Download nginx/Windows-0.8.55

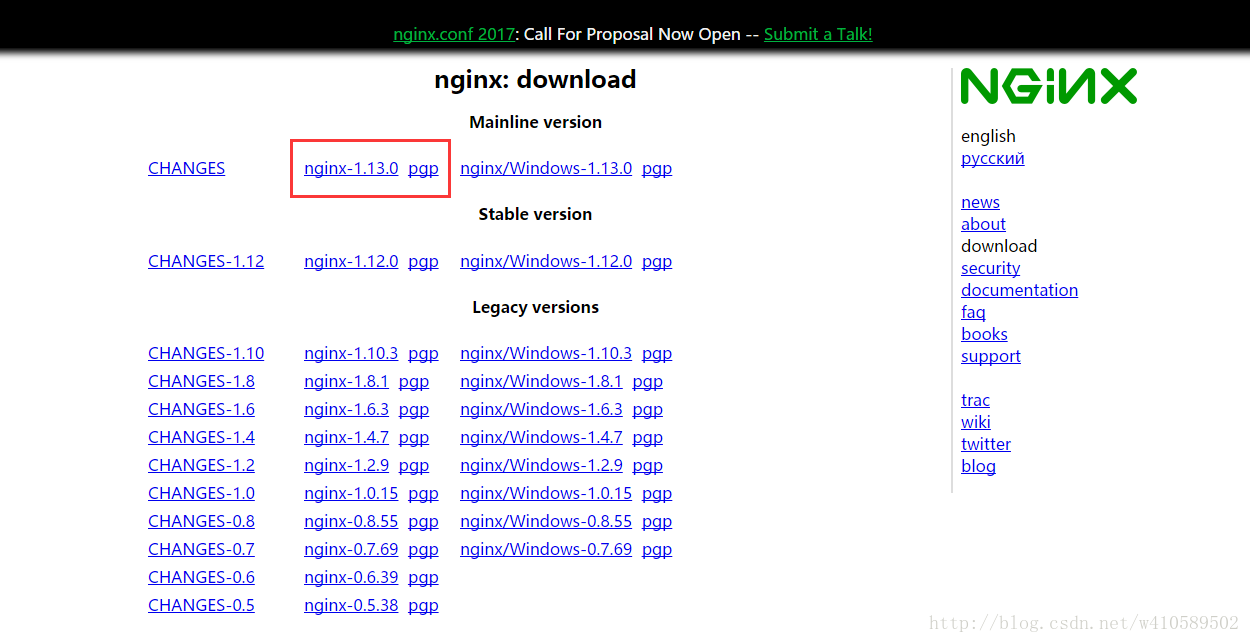point(546,521)
